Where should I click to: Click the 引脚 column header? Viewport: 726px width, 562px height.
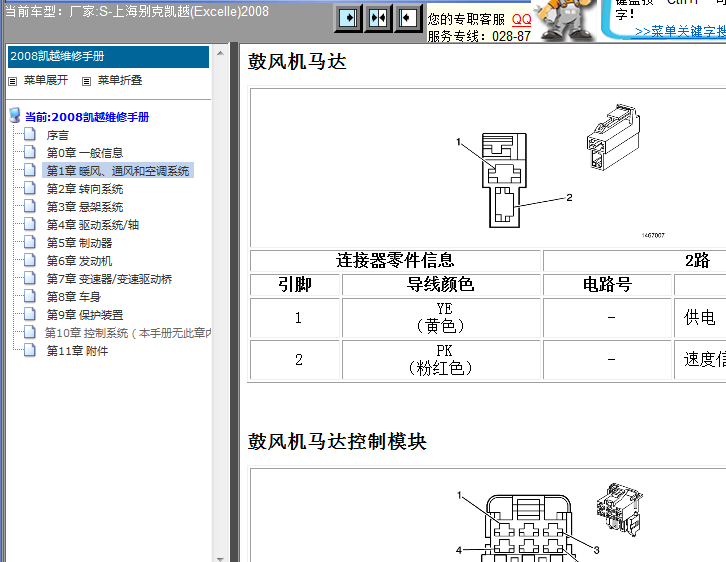[295, 285]
